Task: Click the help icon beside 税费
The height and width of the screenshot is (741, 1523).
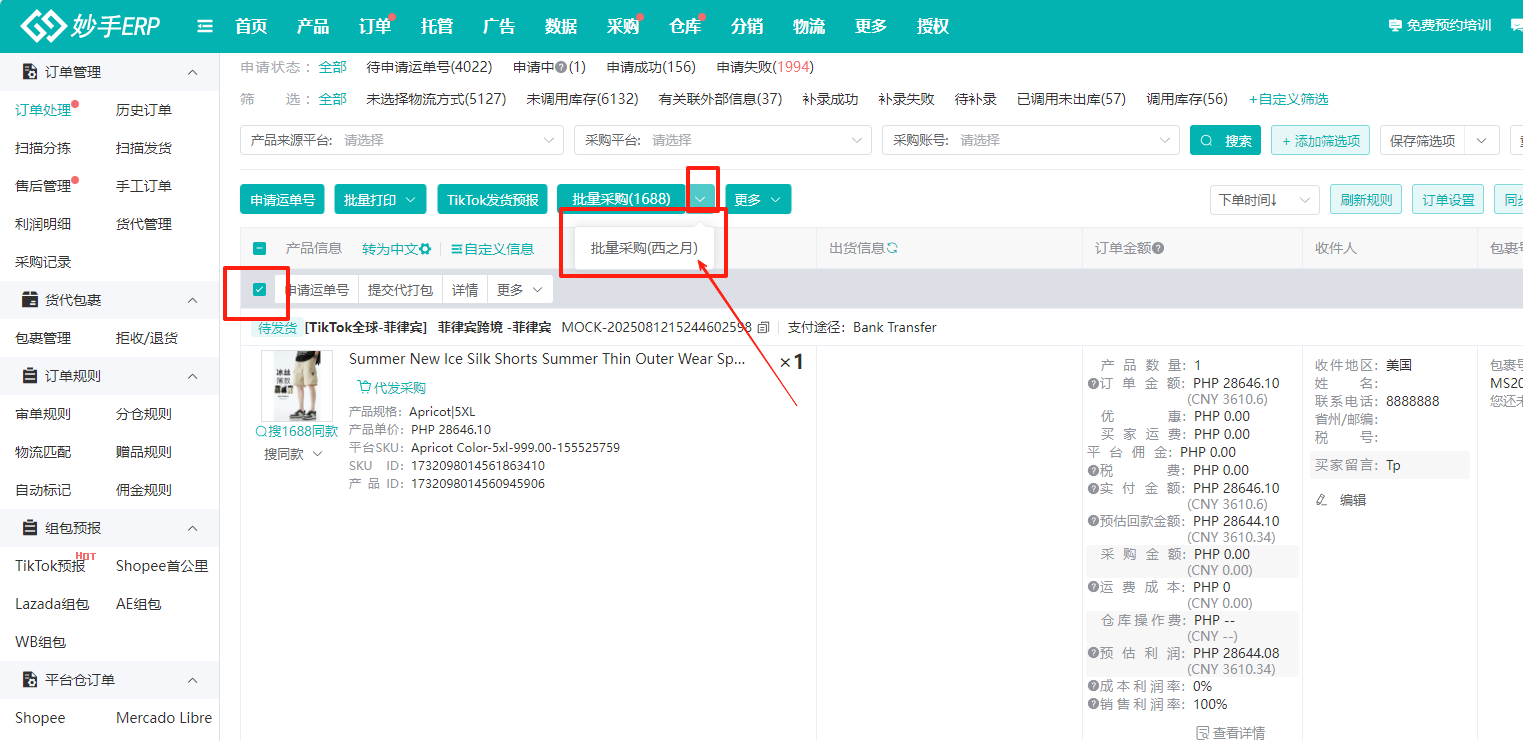Action: [1093, 470]
